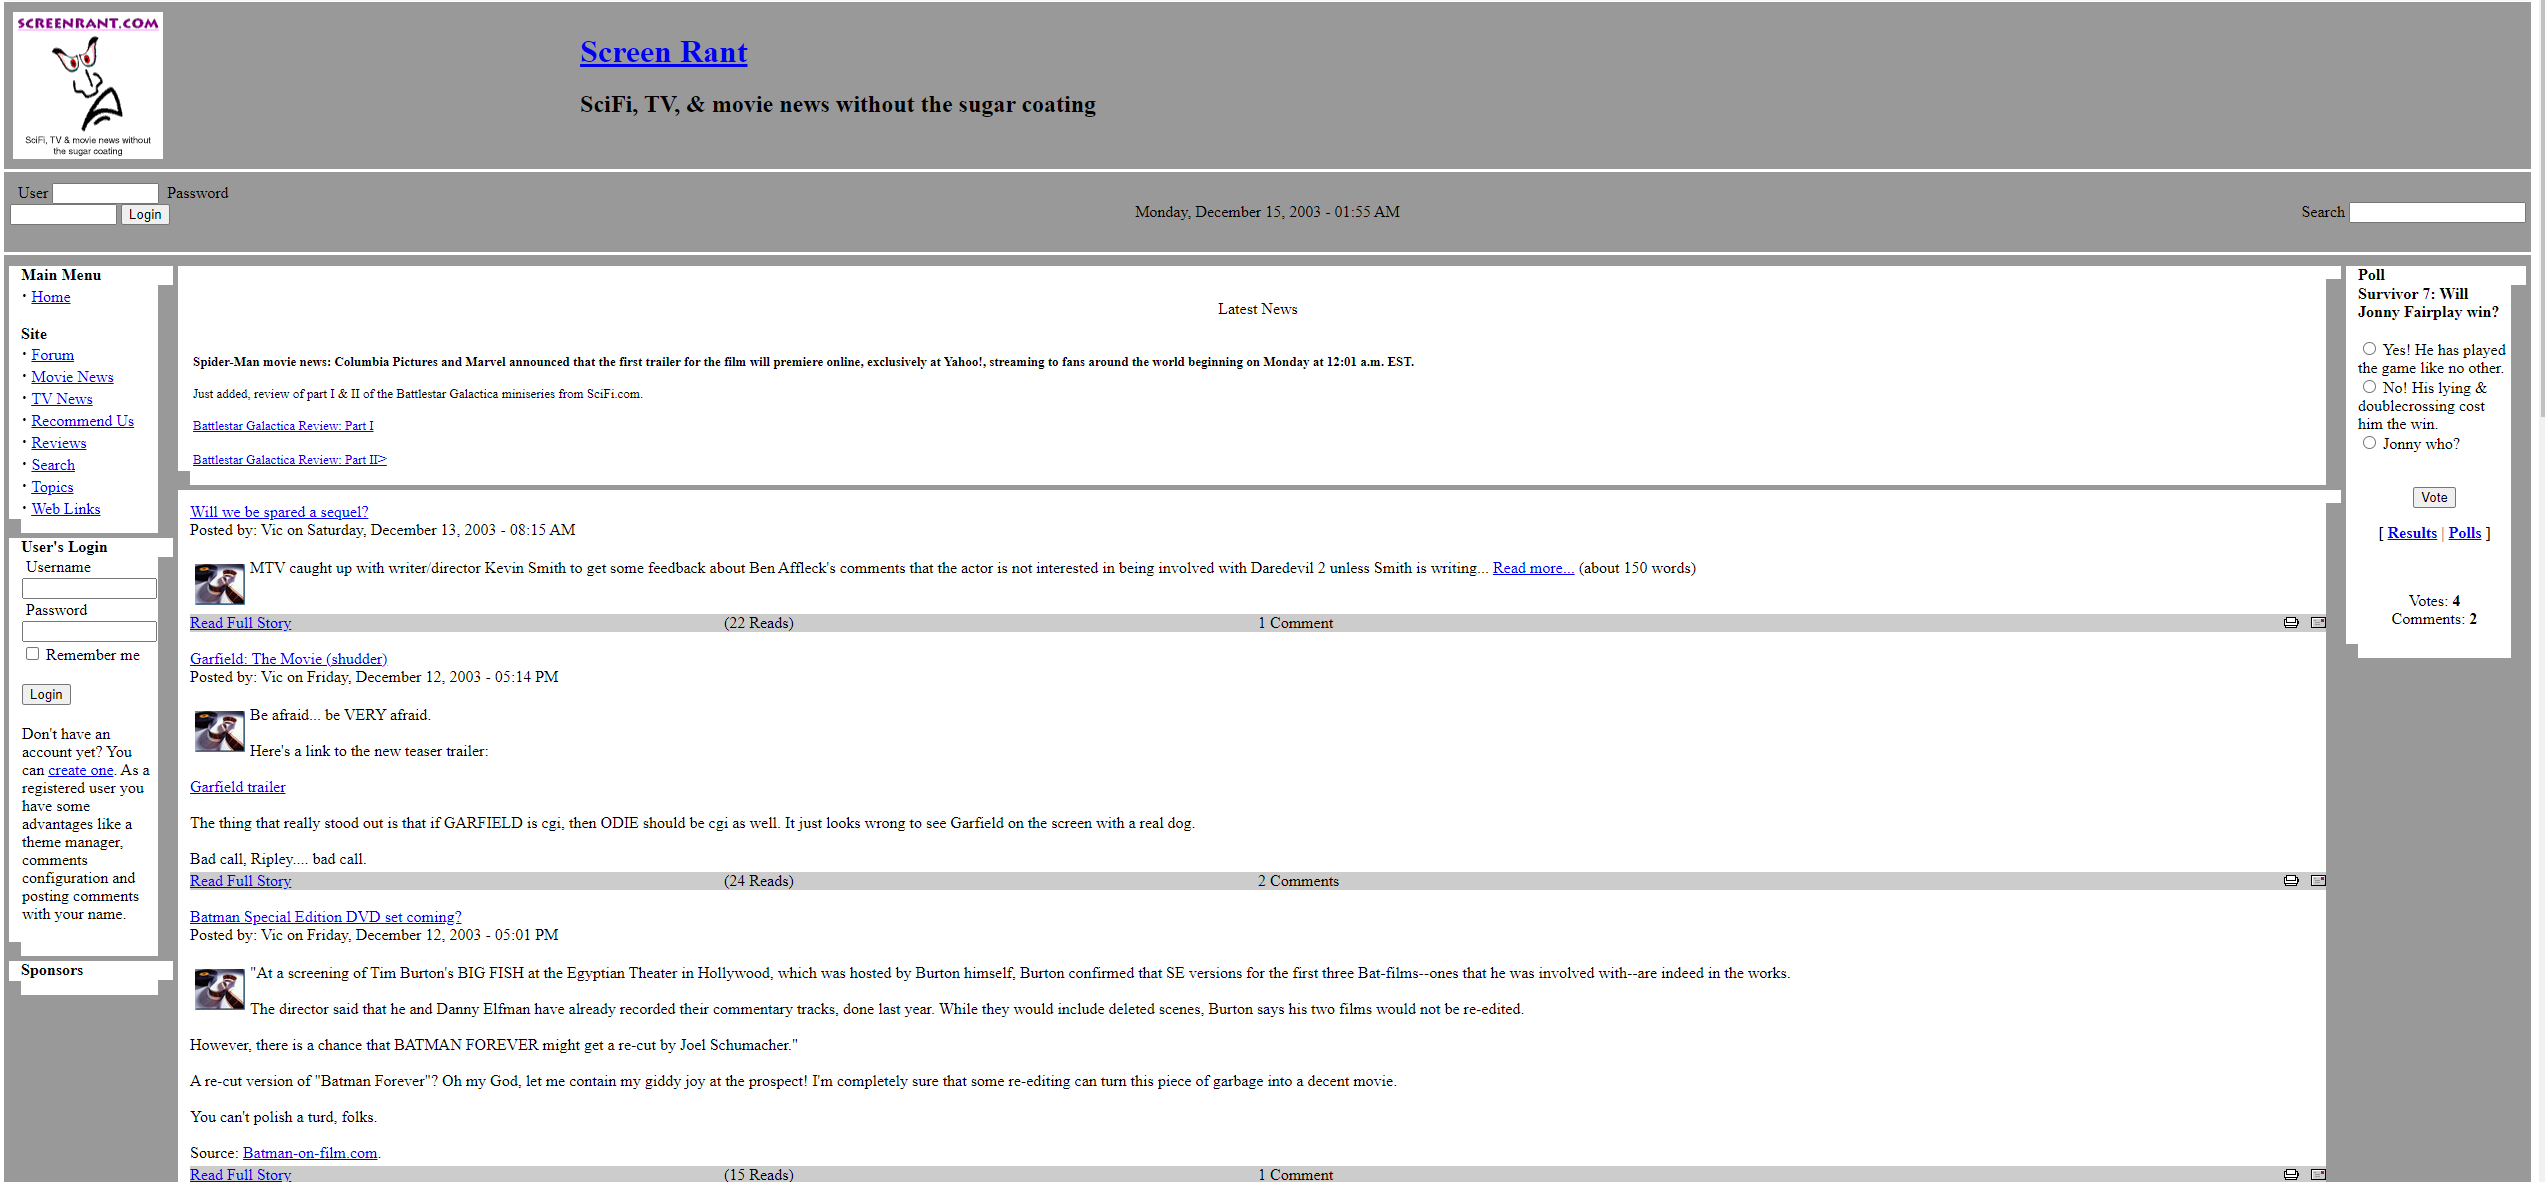Open the Recommend Us page

click(82, 421)
